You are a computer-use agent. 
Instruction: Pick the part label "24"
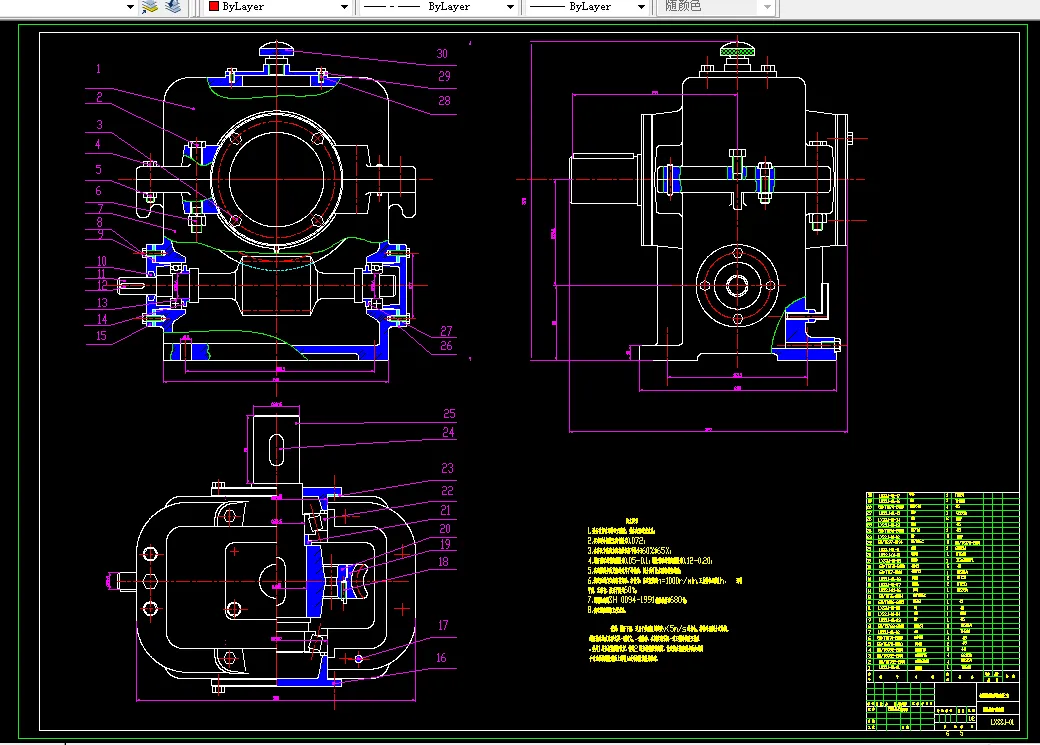coord(448,433)
